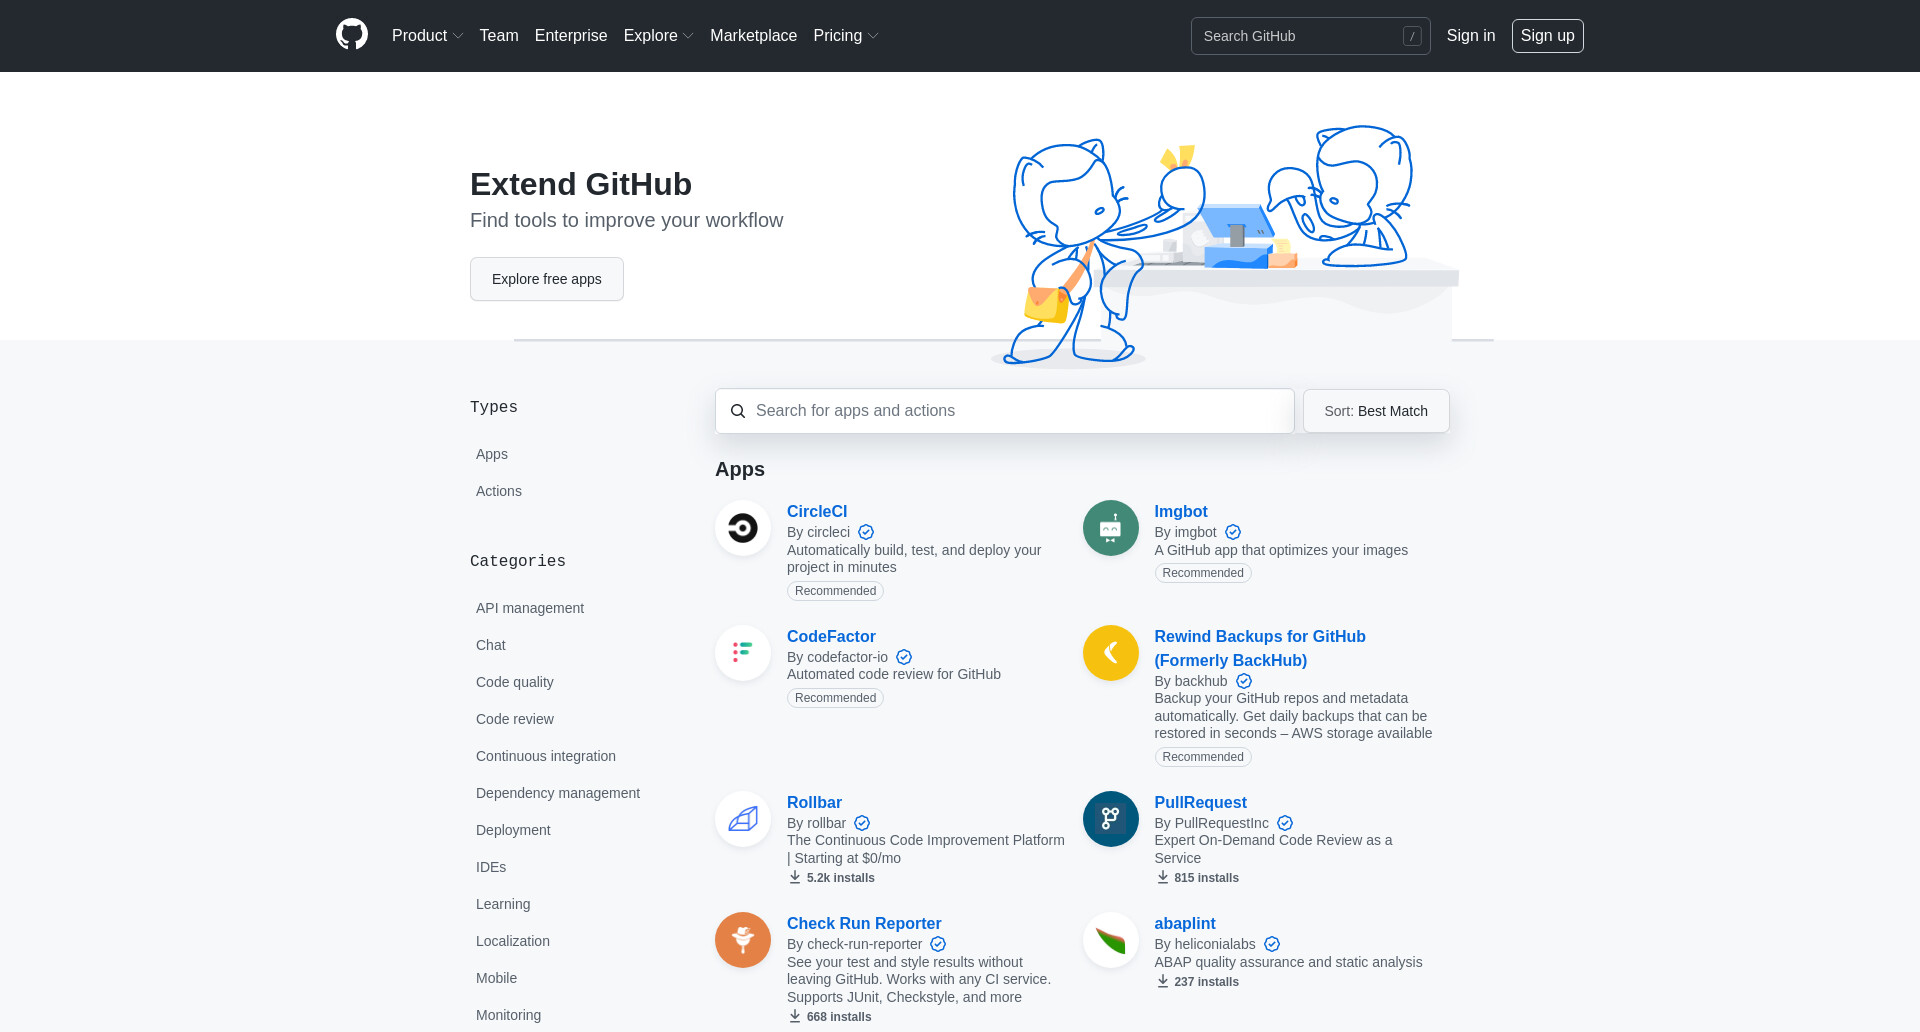
Task: Click verified badge next to codefactor-io
Action: coord(904,657)
